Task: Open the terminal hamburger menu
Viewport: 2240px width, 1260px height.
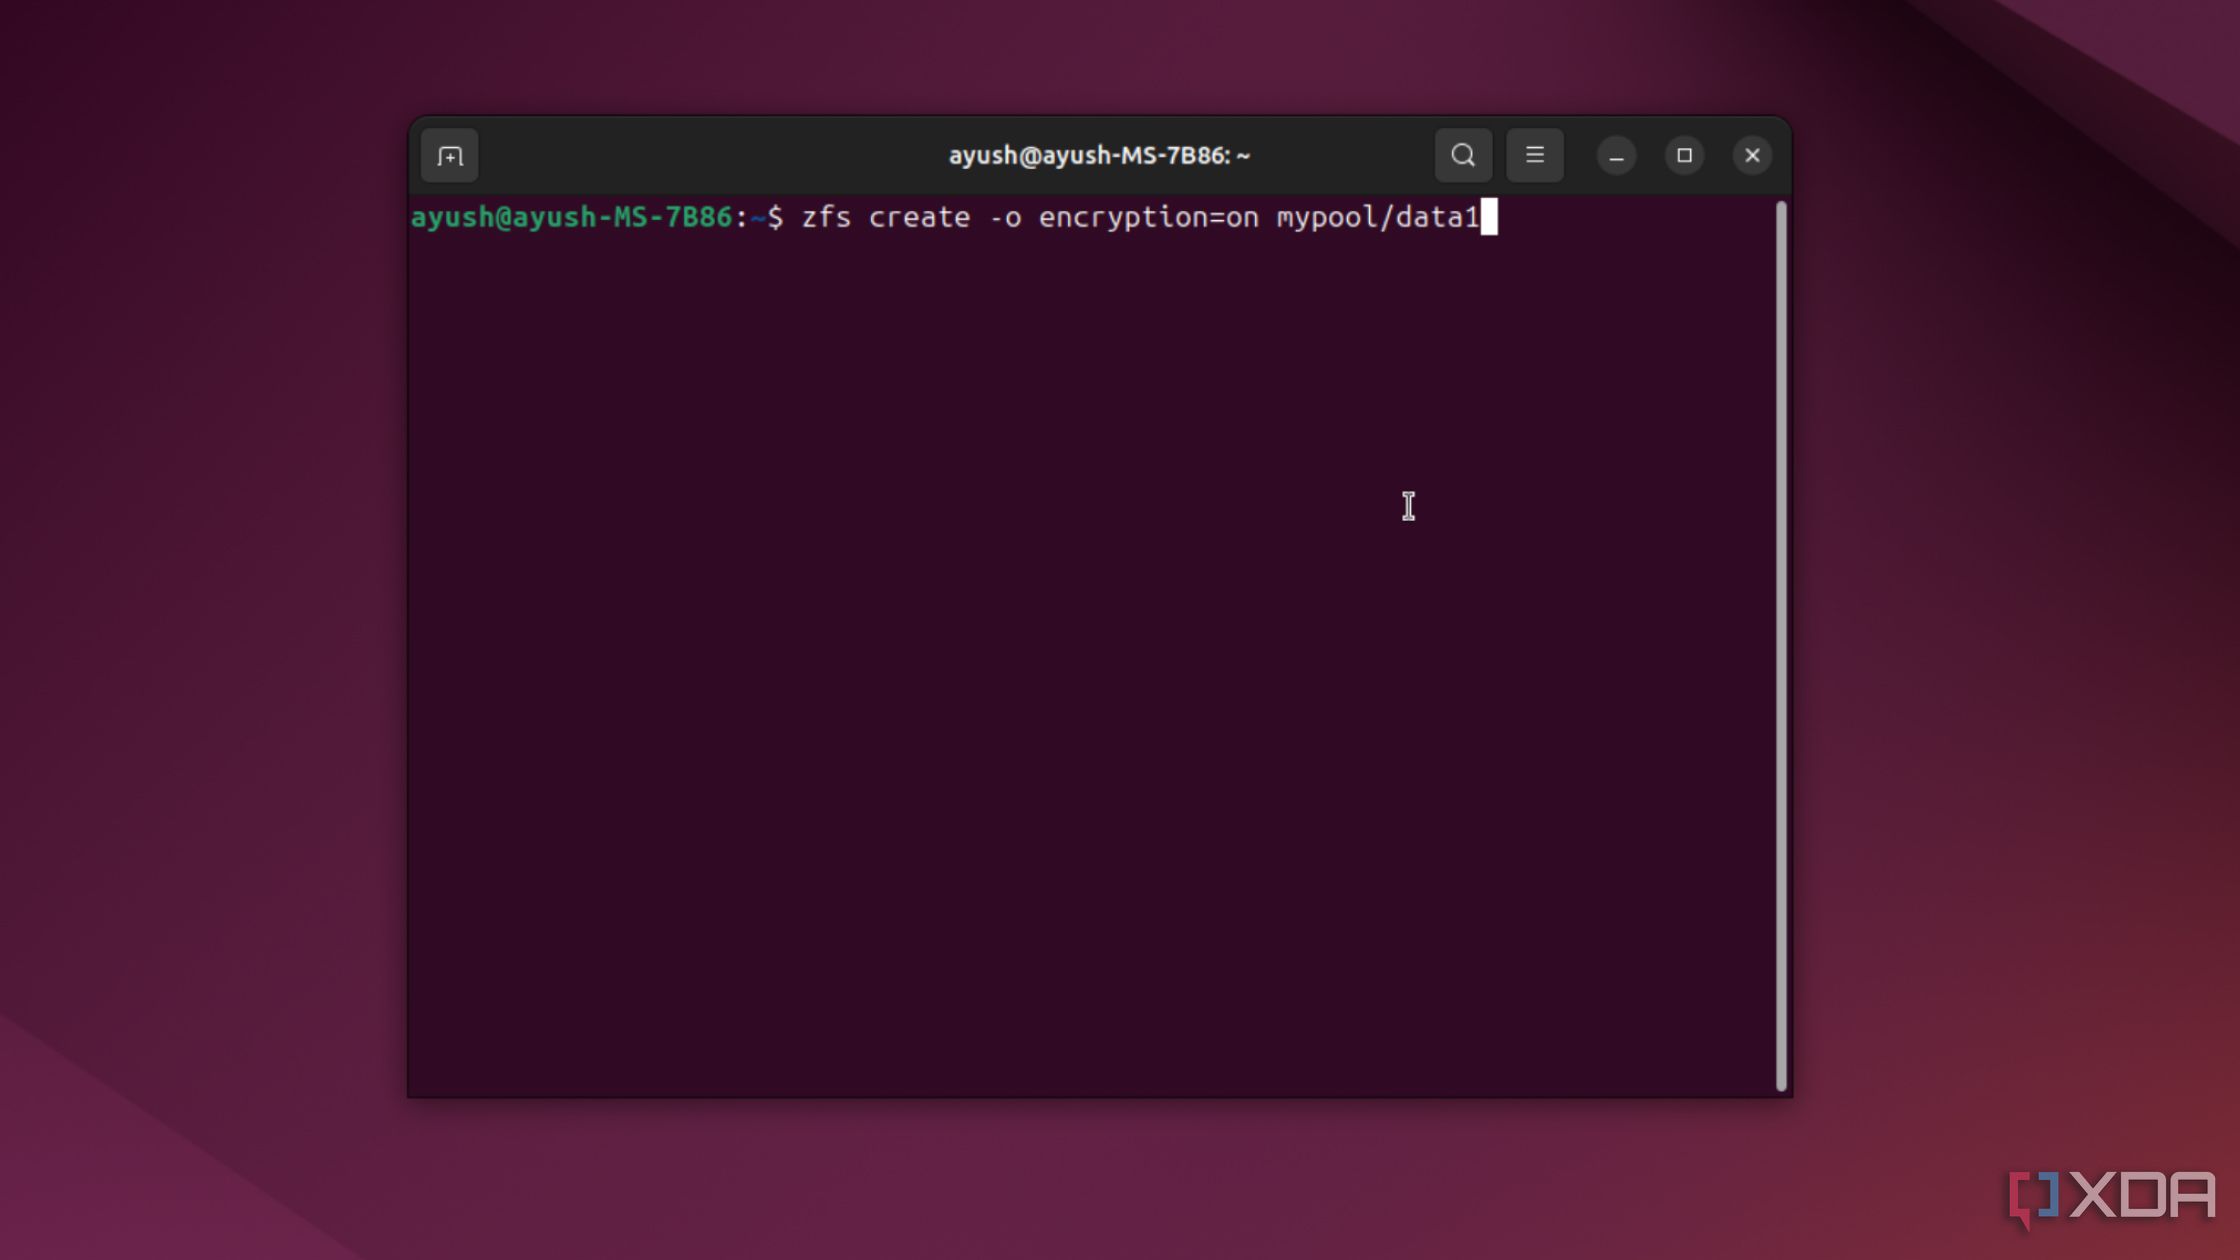Action: coord(1534,154)
